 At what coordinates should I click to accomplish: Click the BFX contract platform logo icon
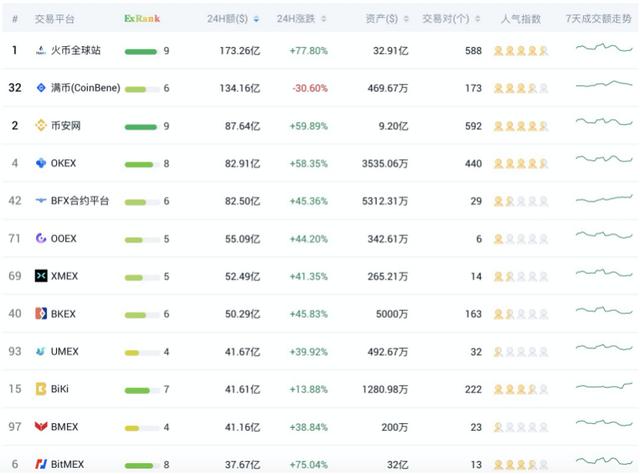coord(41,200)
